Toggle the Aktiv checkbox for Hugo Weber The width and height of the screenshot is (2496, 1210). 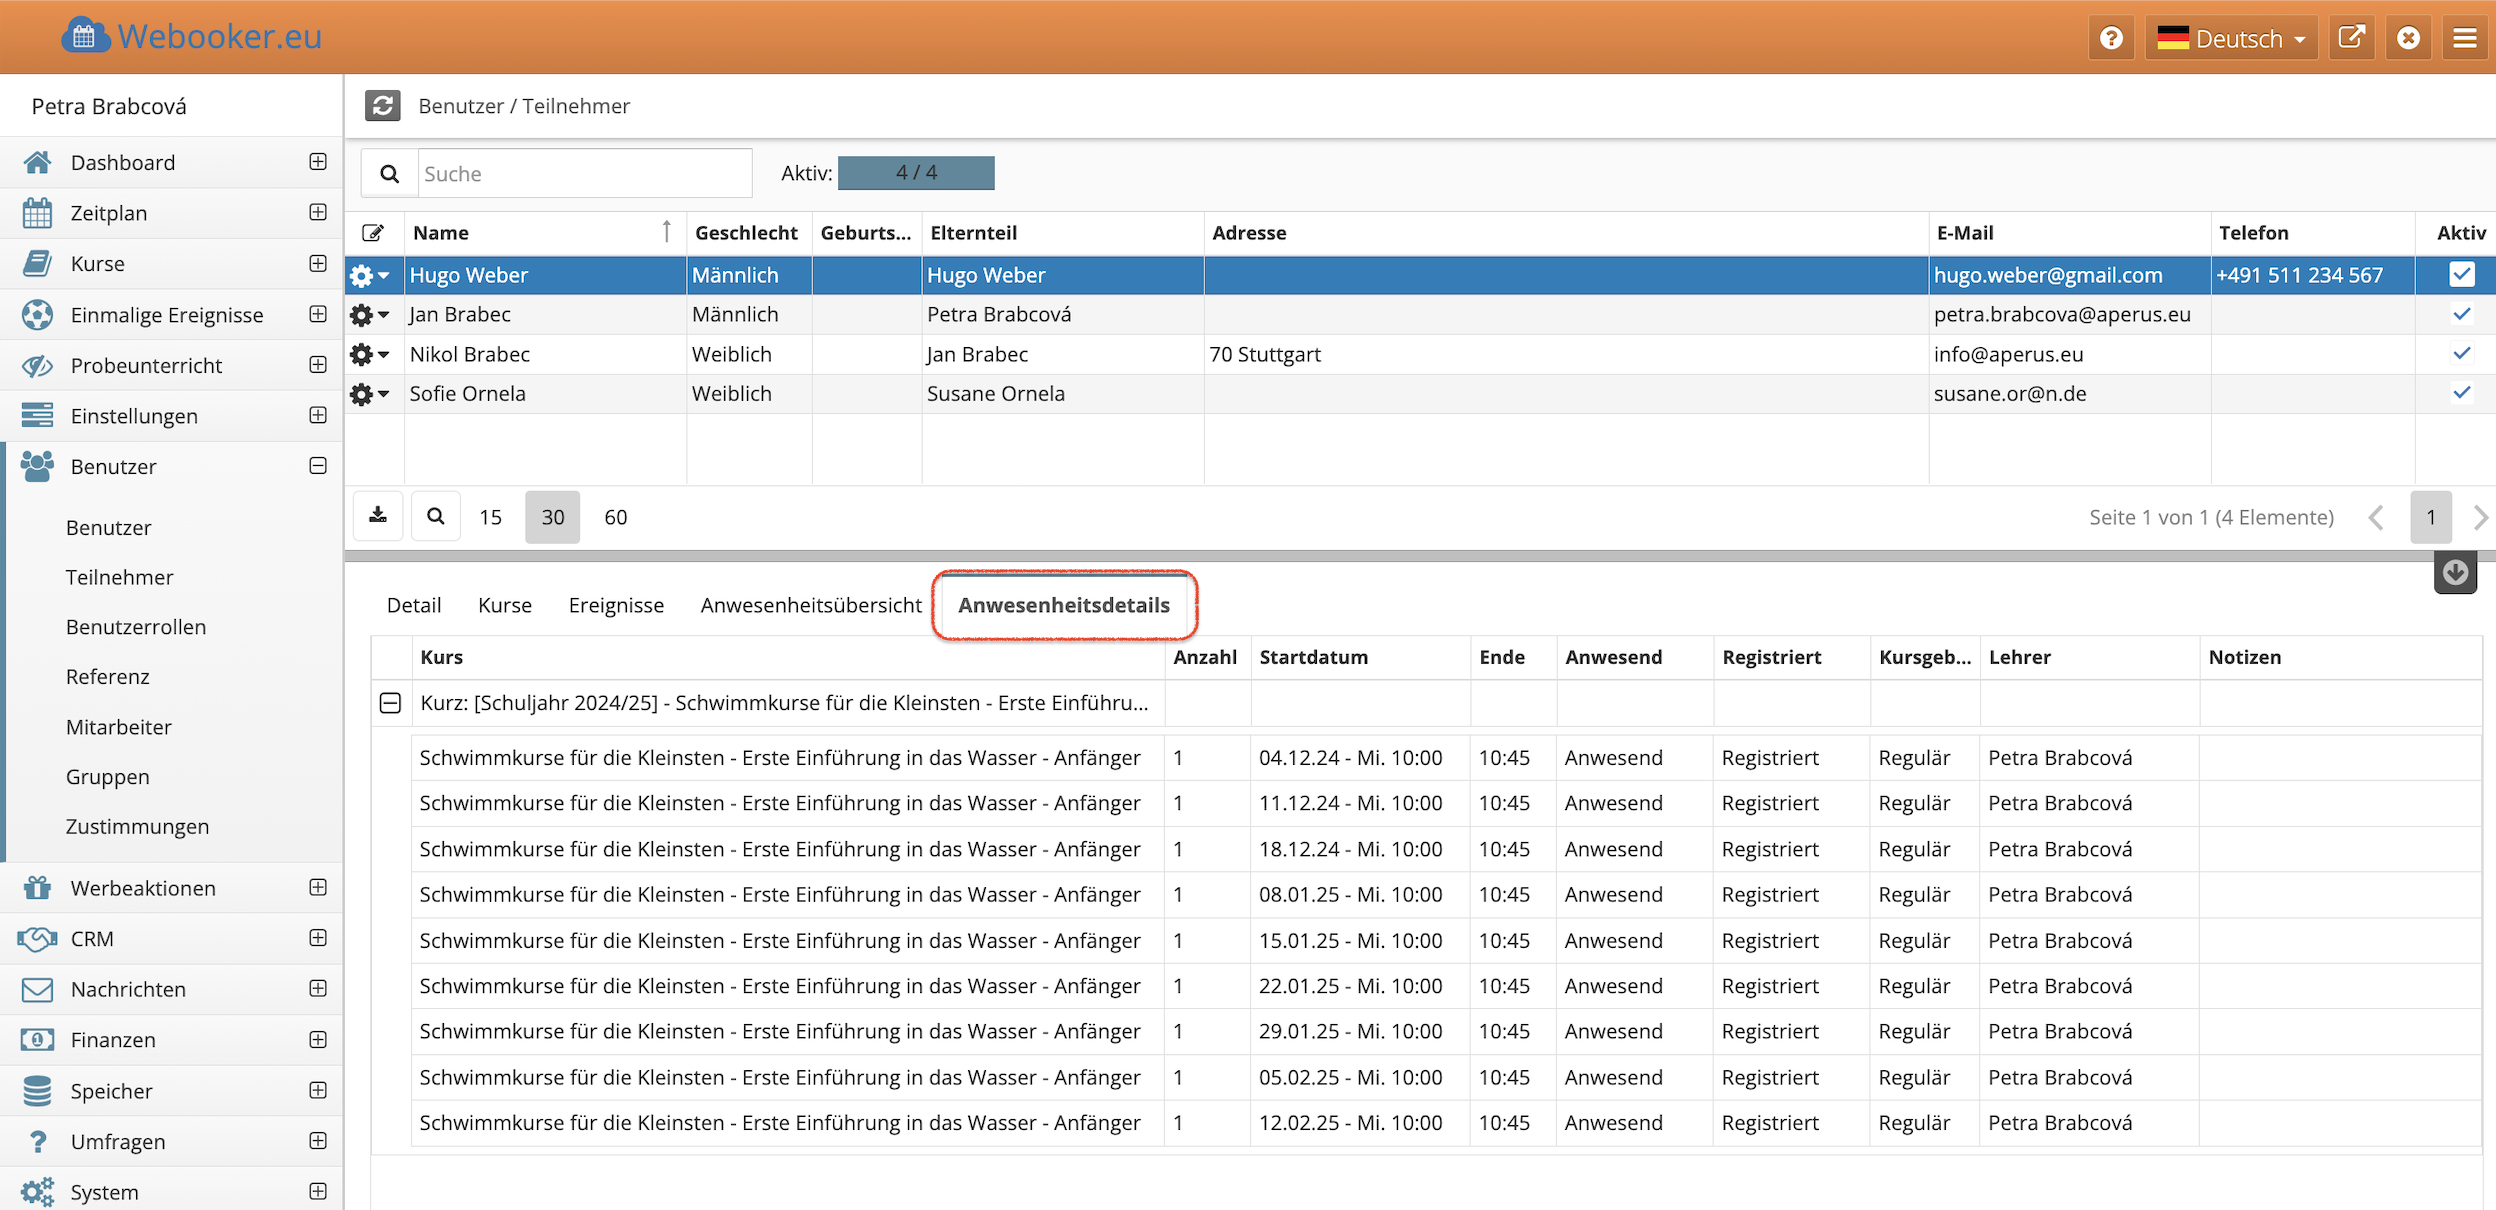click(2461, 274)
